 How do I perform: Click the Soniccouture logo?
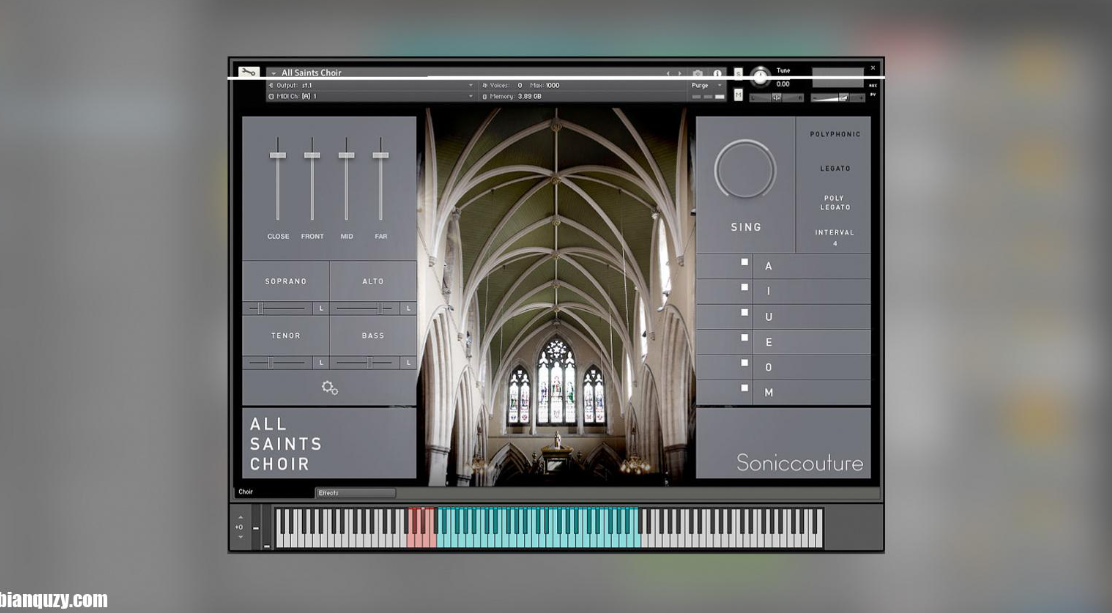799,463
